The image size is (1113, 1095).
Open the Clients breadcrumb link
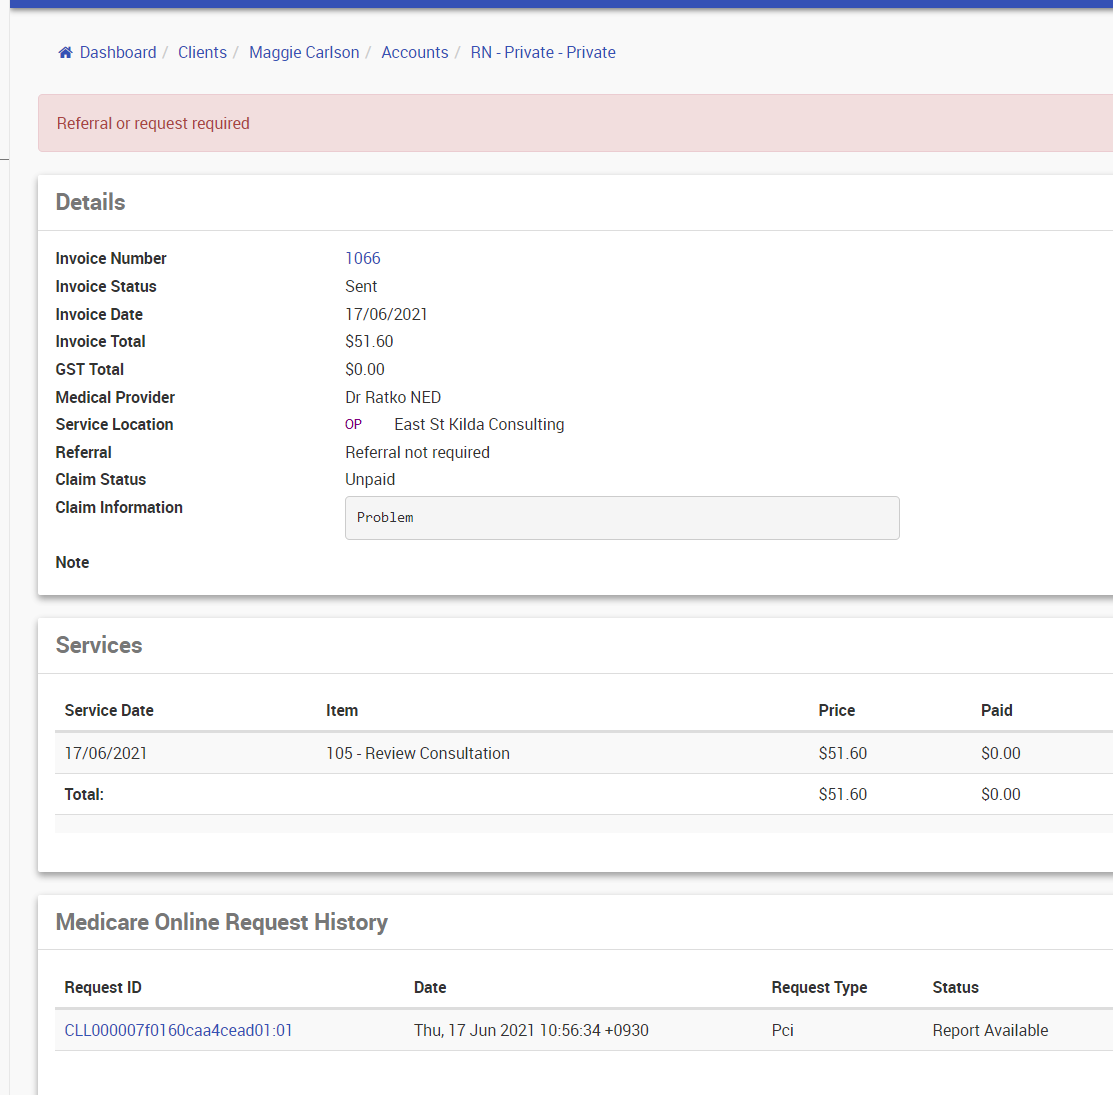pyautogui.click(x=202, y=53)
